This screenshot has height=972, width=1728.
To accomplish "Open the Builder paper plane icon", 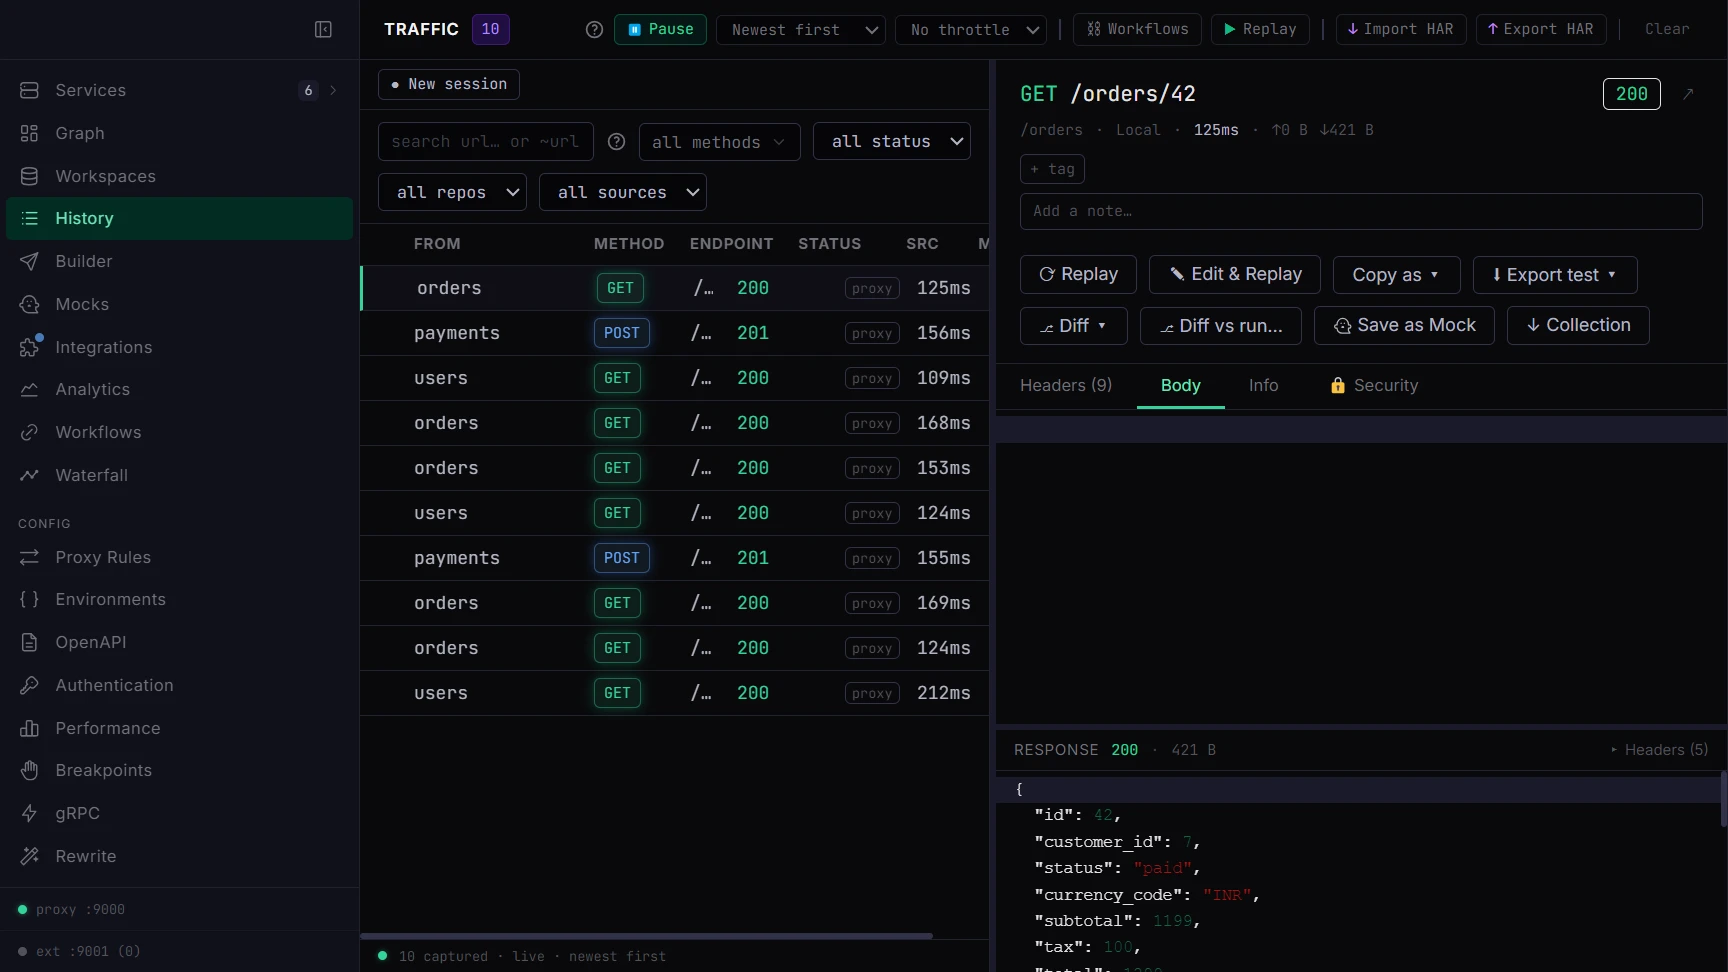I will [29, 261].
